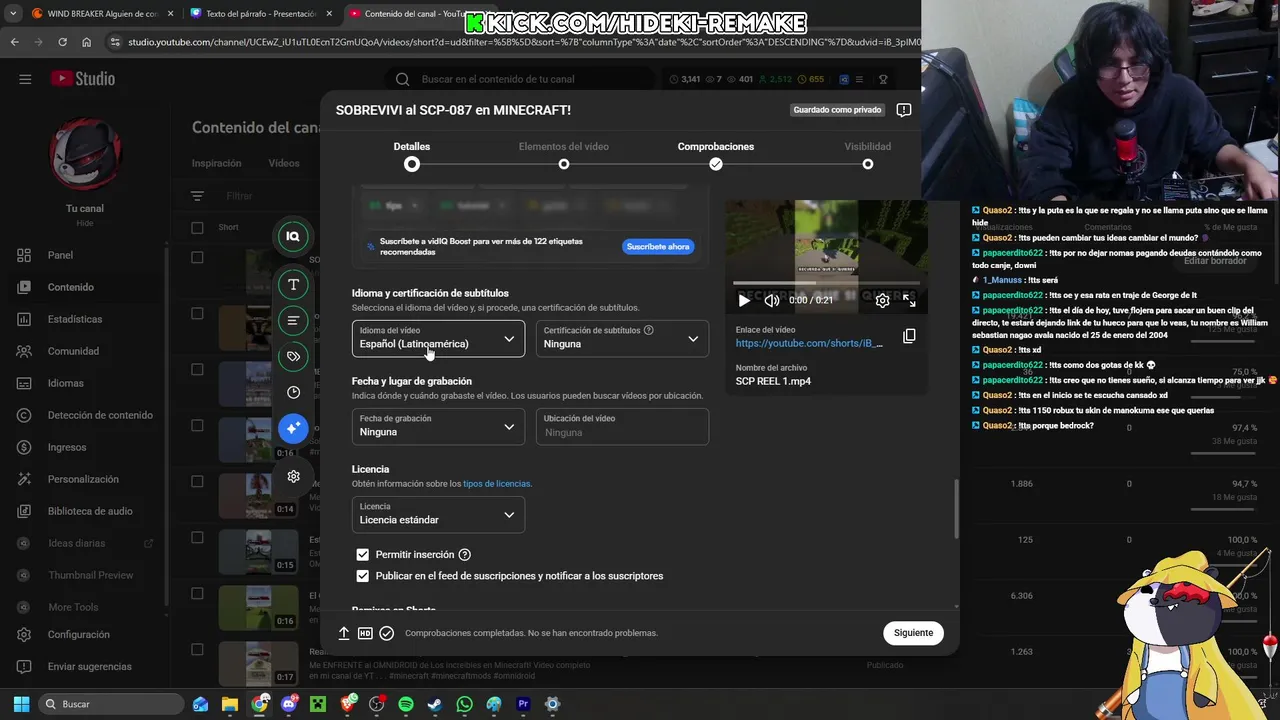Open the Fecha de grabación dropdown
Image resolution: width=1280 pixels, height=720 pixels.
(438, 426)
